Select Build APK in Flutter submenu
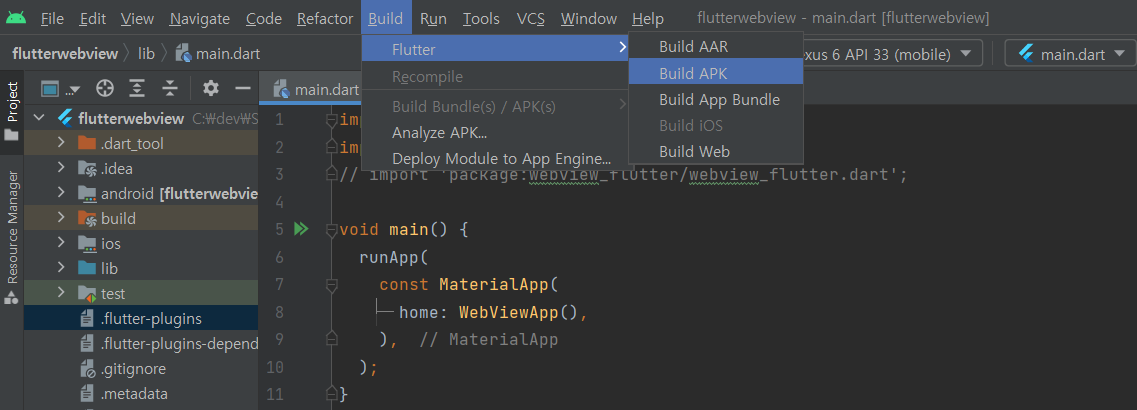 coord(716,73)
